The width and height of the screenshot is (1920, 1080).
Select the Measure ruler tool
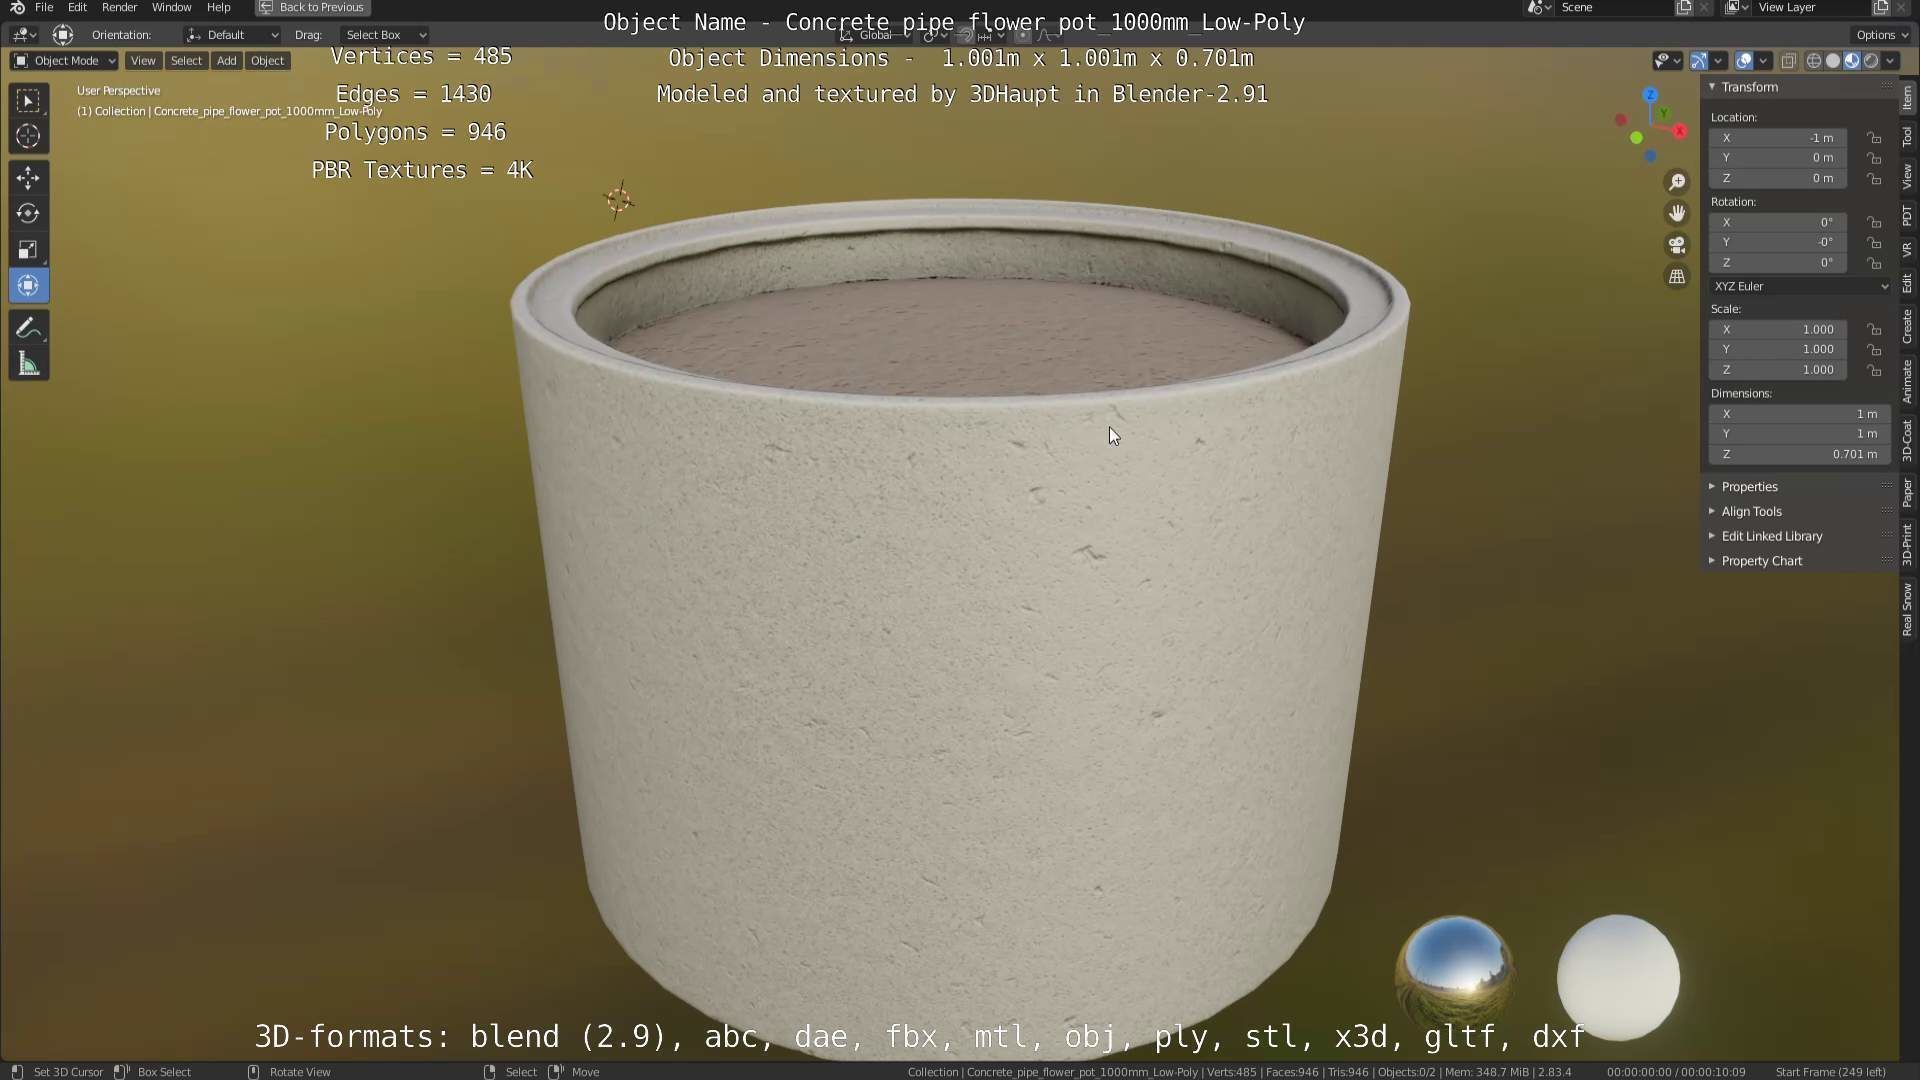tap(28, 364)
